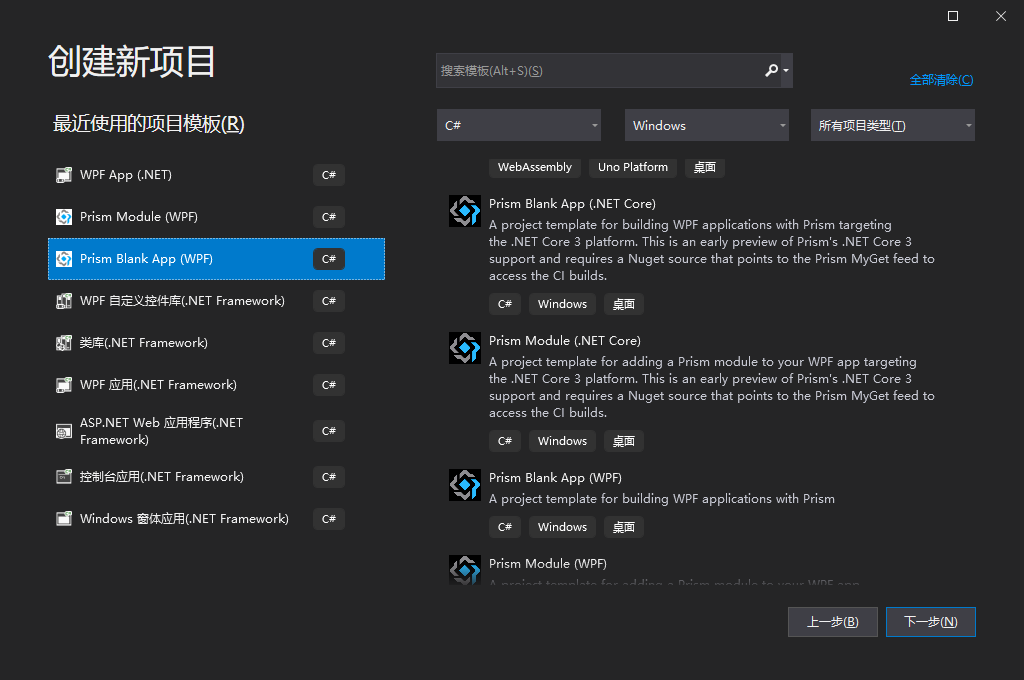Screen dimensions: 1024x680
Task: Click the 上一步(B) button
Action: 832,621
